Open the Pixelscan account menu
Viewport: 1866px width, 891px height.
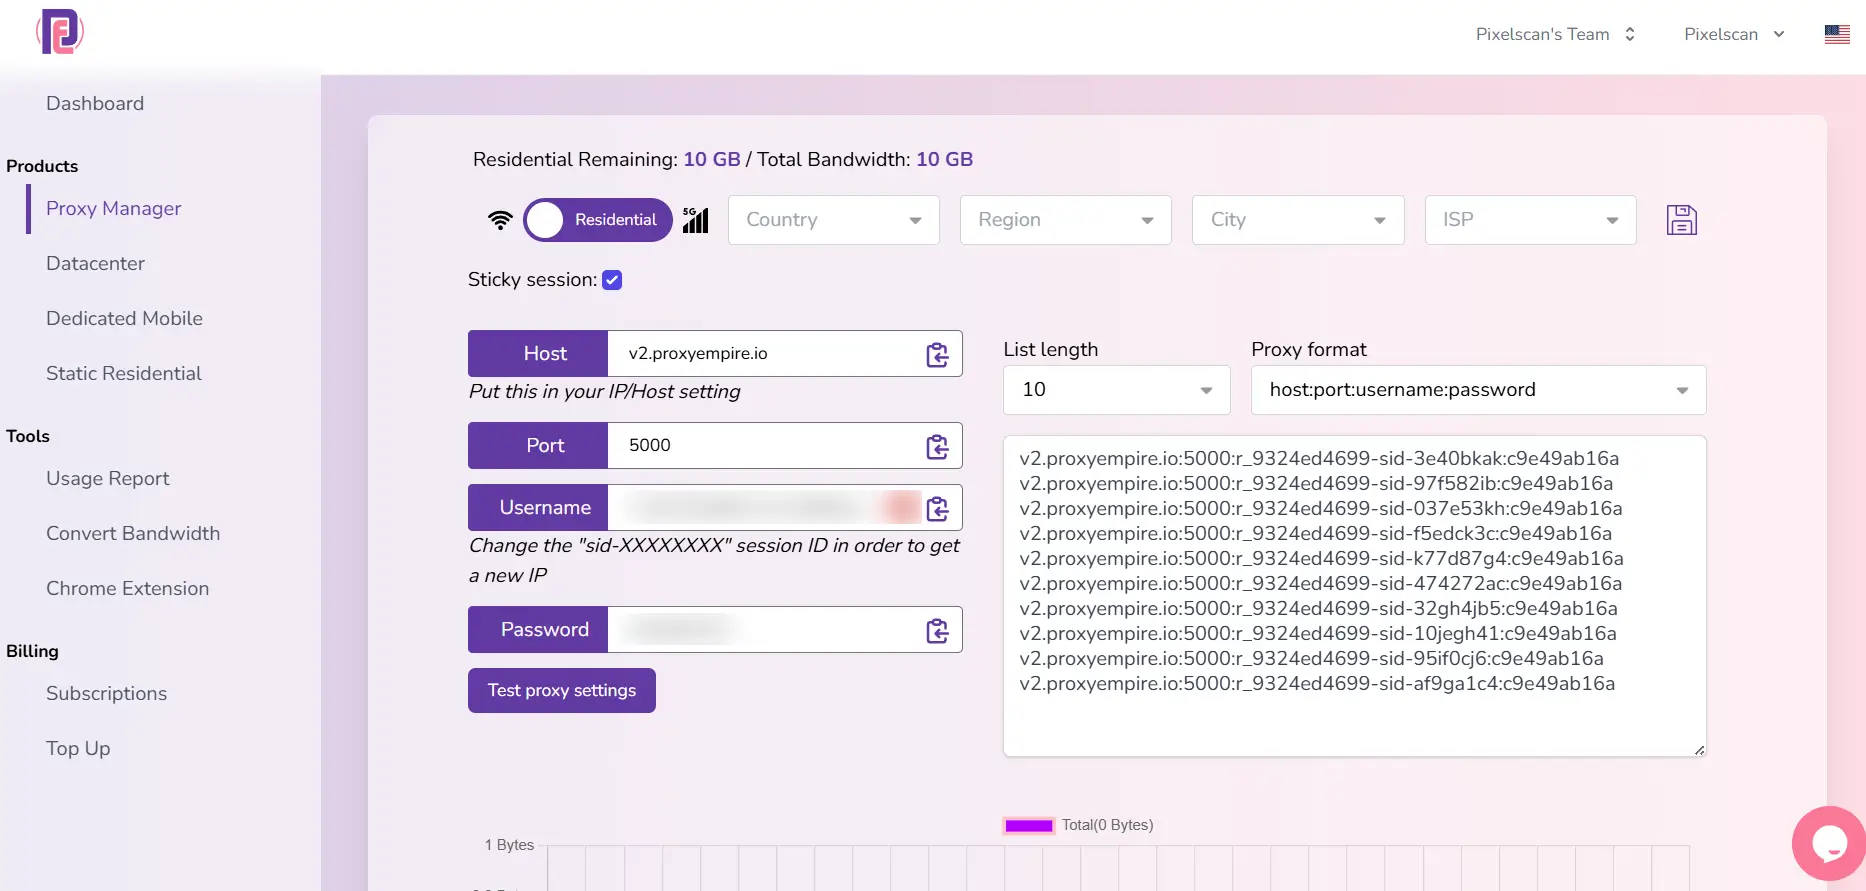[1734, 34]
